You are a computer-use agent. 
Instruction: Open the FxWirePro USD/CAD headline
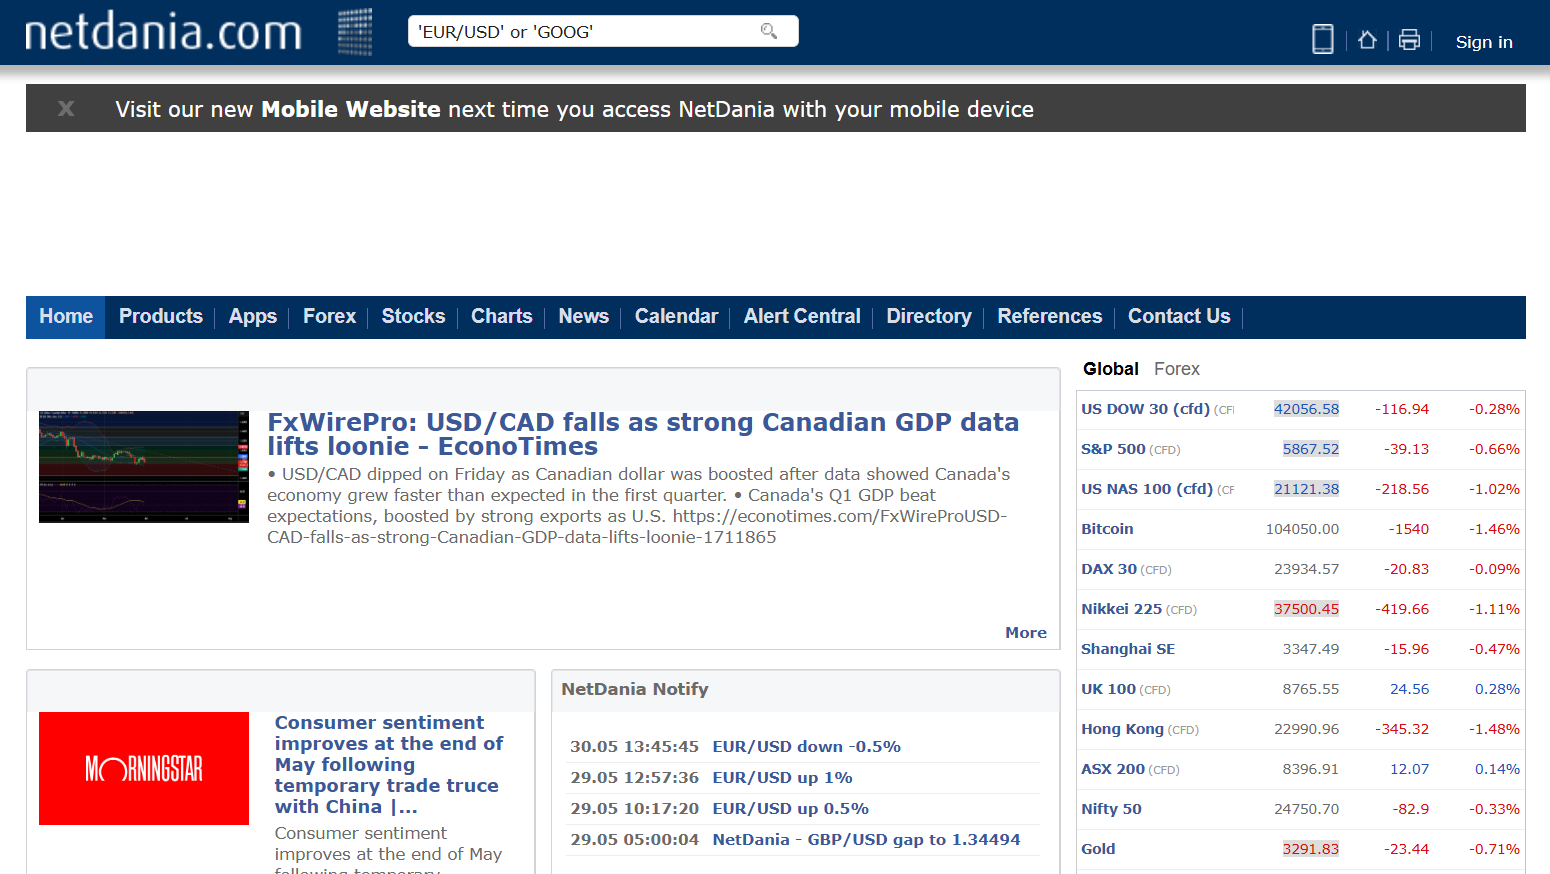pyautogui.click(x=643, y=434)
